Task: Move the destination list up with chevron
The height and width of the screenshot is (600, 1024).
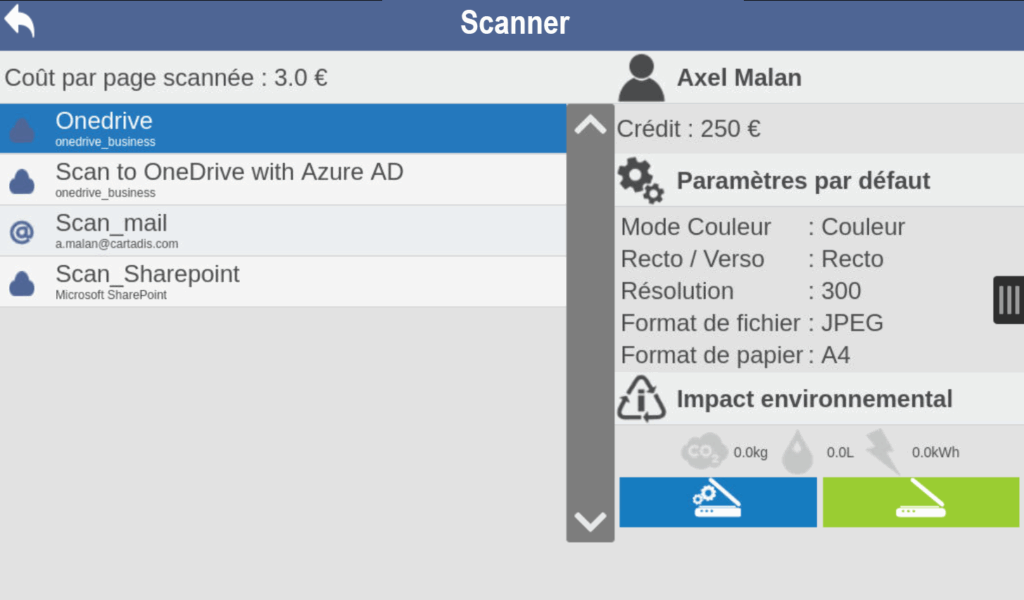Action: pyautogui.click(x=590, y=125)
